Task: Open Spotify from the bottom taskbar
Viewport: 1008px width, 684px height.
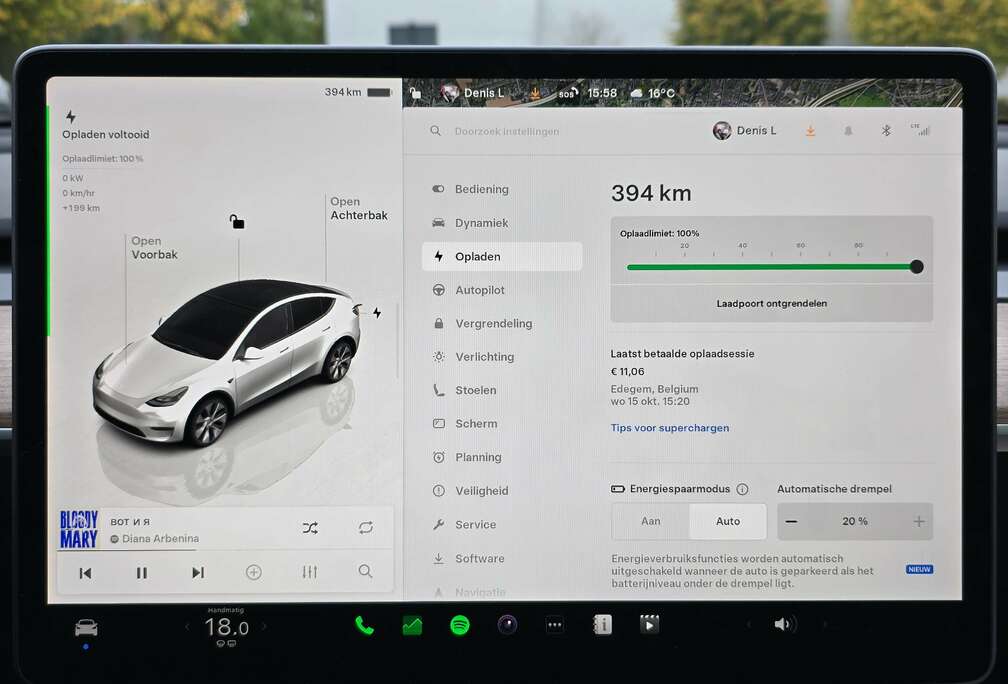Action: point(459,623)
